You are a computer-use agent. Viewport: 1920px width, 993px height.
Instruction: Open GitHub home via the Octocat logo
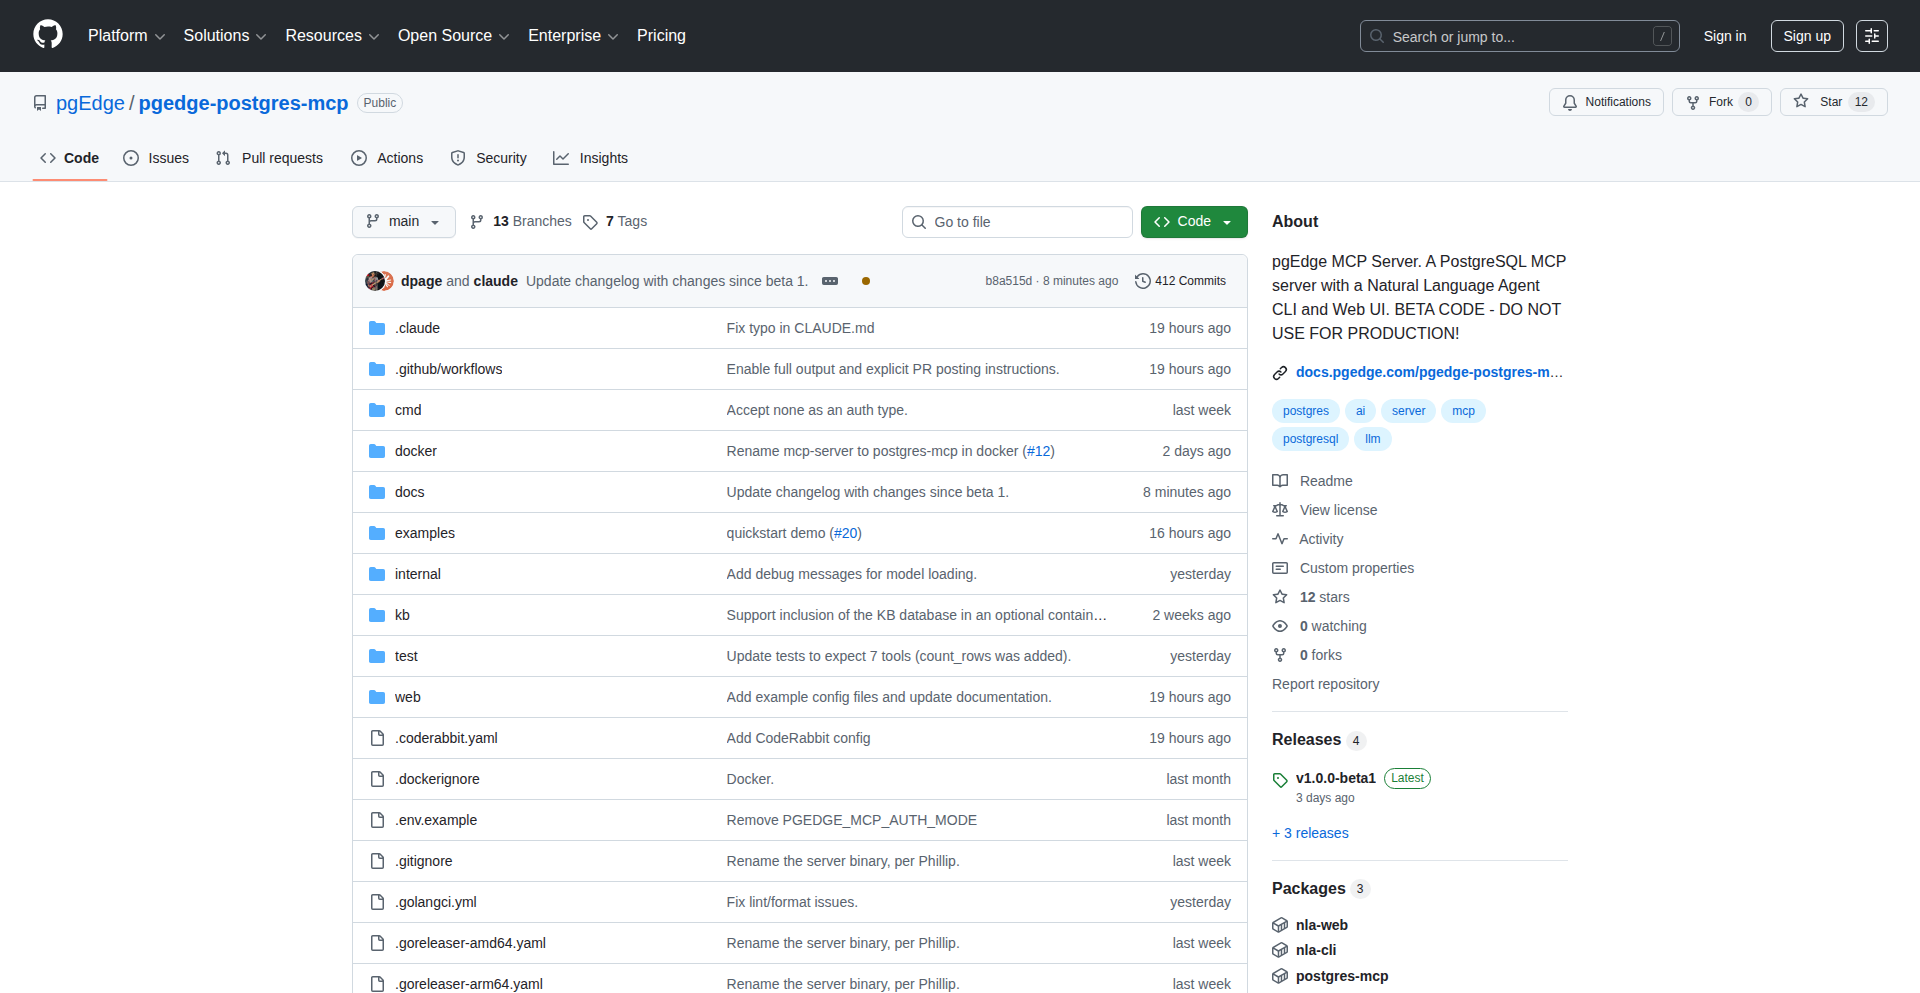click(46, 35)
